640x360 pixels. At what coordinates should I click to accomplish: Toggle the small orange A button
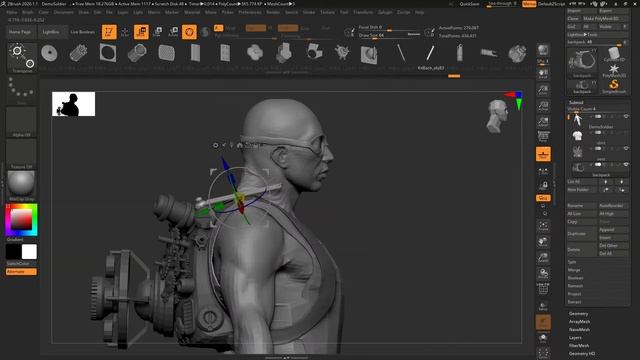(218, 28)
